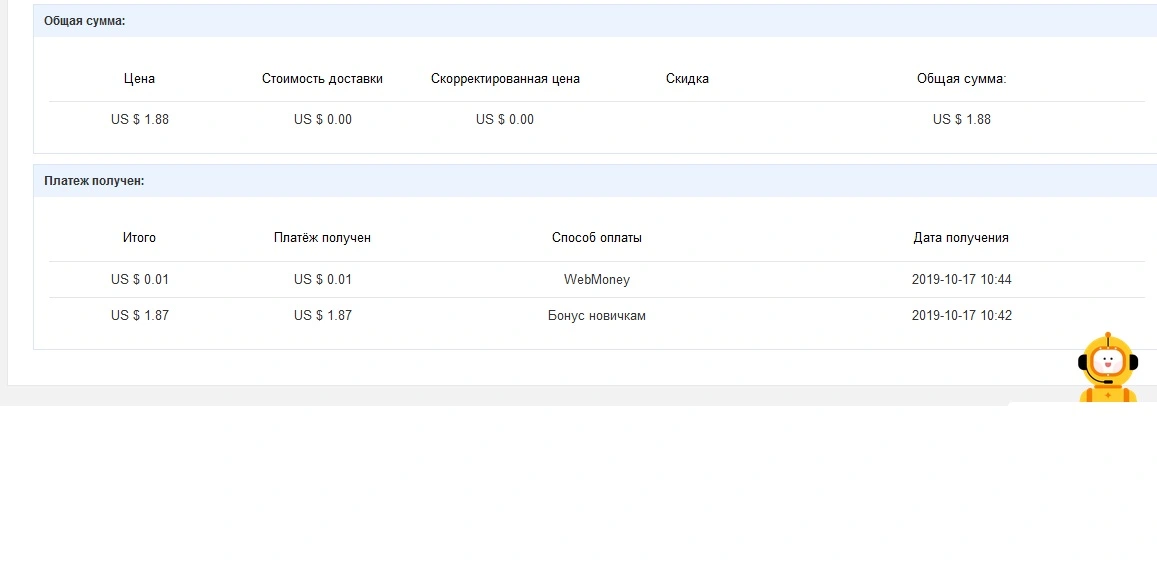Select the 'Способ оплаты' column header
The width and height of the screenshot is (1157, 565).
coord(597,238)
